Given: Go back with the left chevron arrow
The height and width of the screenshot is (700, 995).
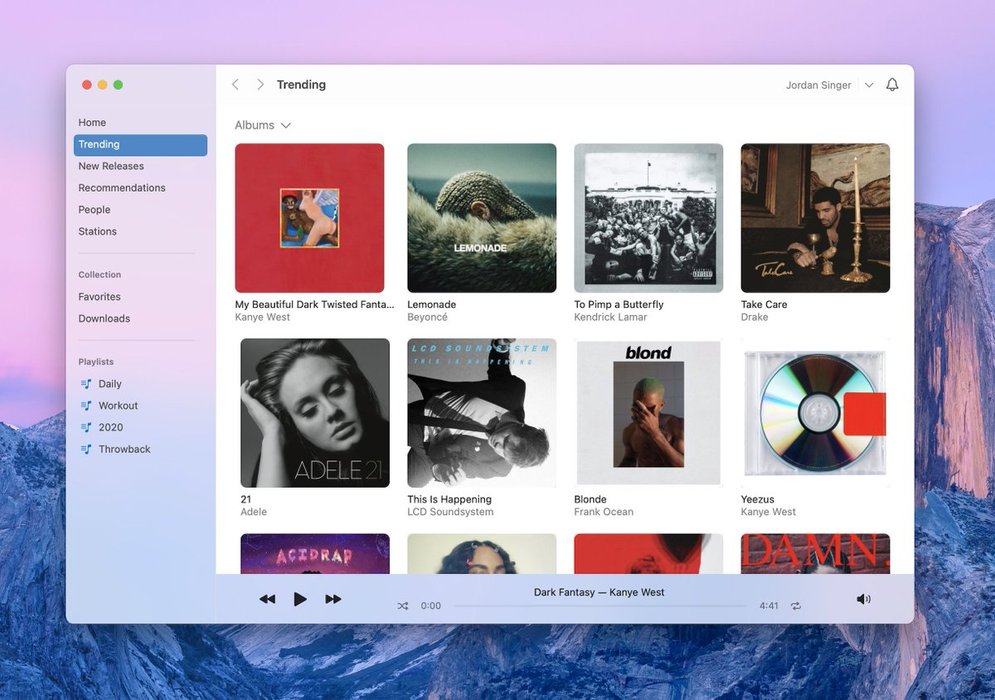Looking at the screenshot, I should point(235,84).
